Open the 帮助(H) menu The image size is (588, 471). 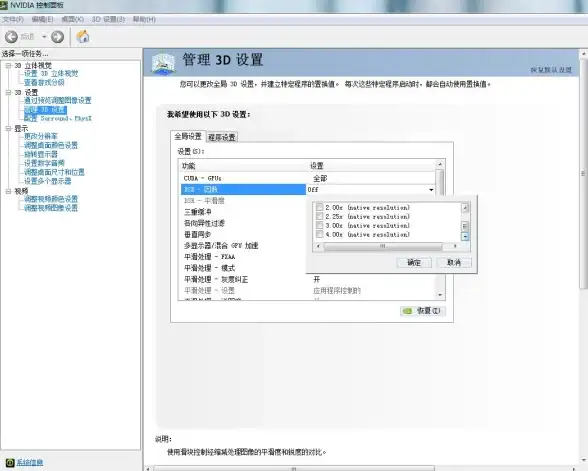click(x=144, y=19)
